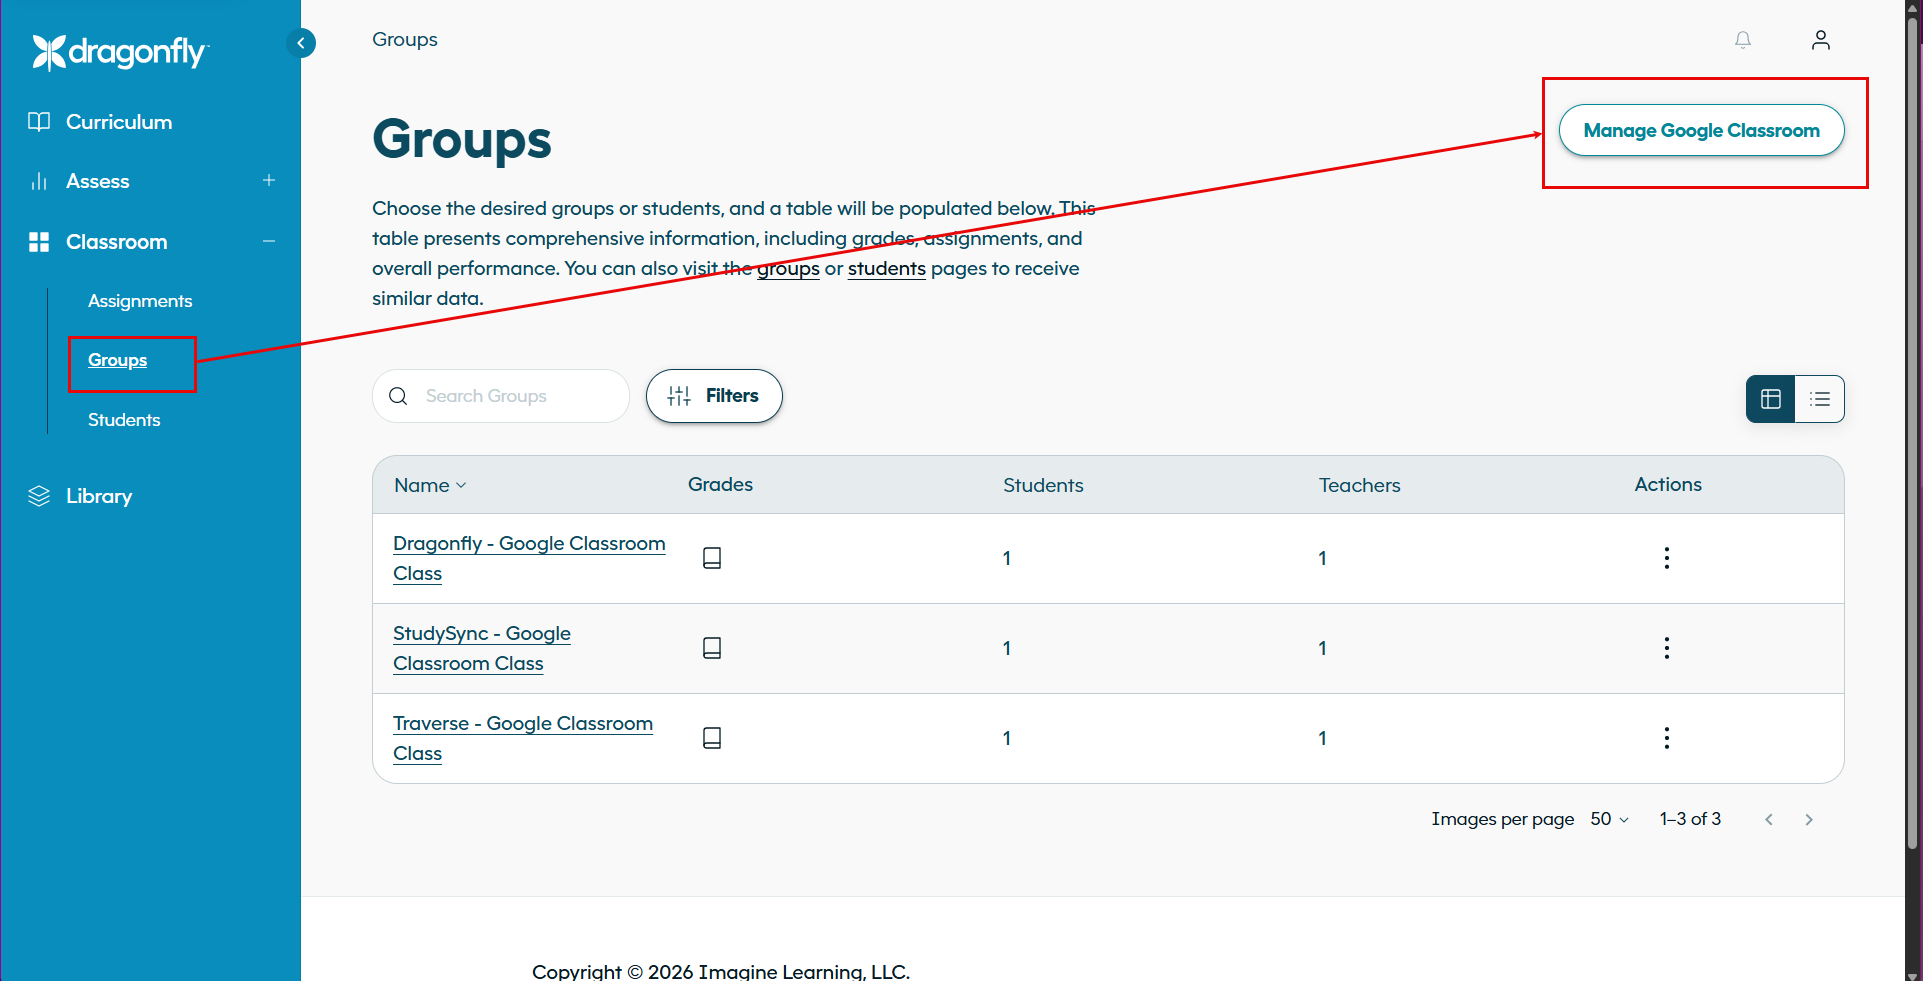Viewport: 1923px width, 981px height.
Task: Click the search magnifier icon
Action: tap(398, 396)
